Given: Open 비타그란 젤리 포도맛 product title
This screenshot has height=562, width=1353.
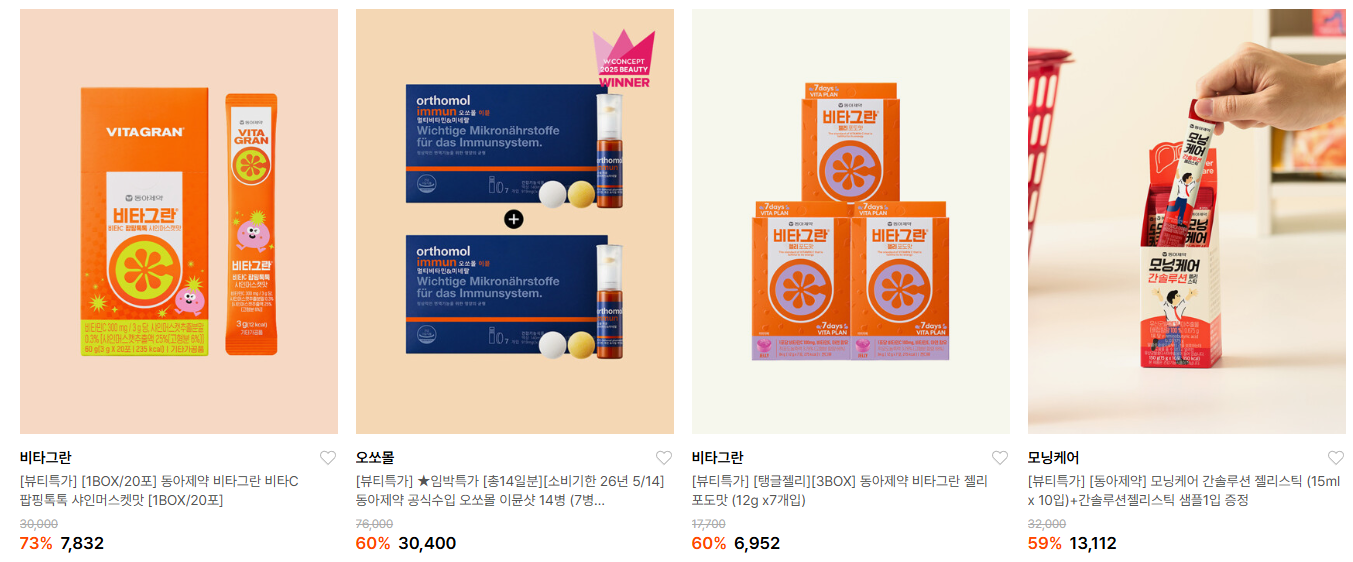Looking at the screenshot, I should coord(840,491).
